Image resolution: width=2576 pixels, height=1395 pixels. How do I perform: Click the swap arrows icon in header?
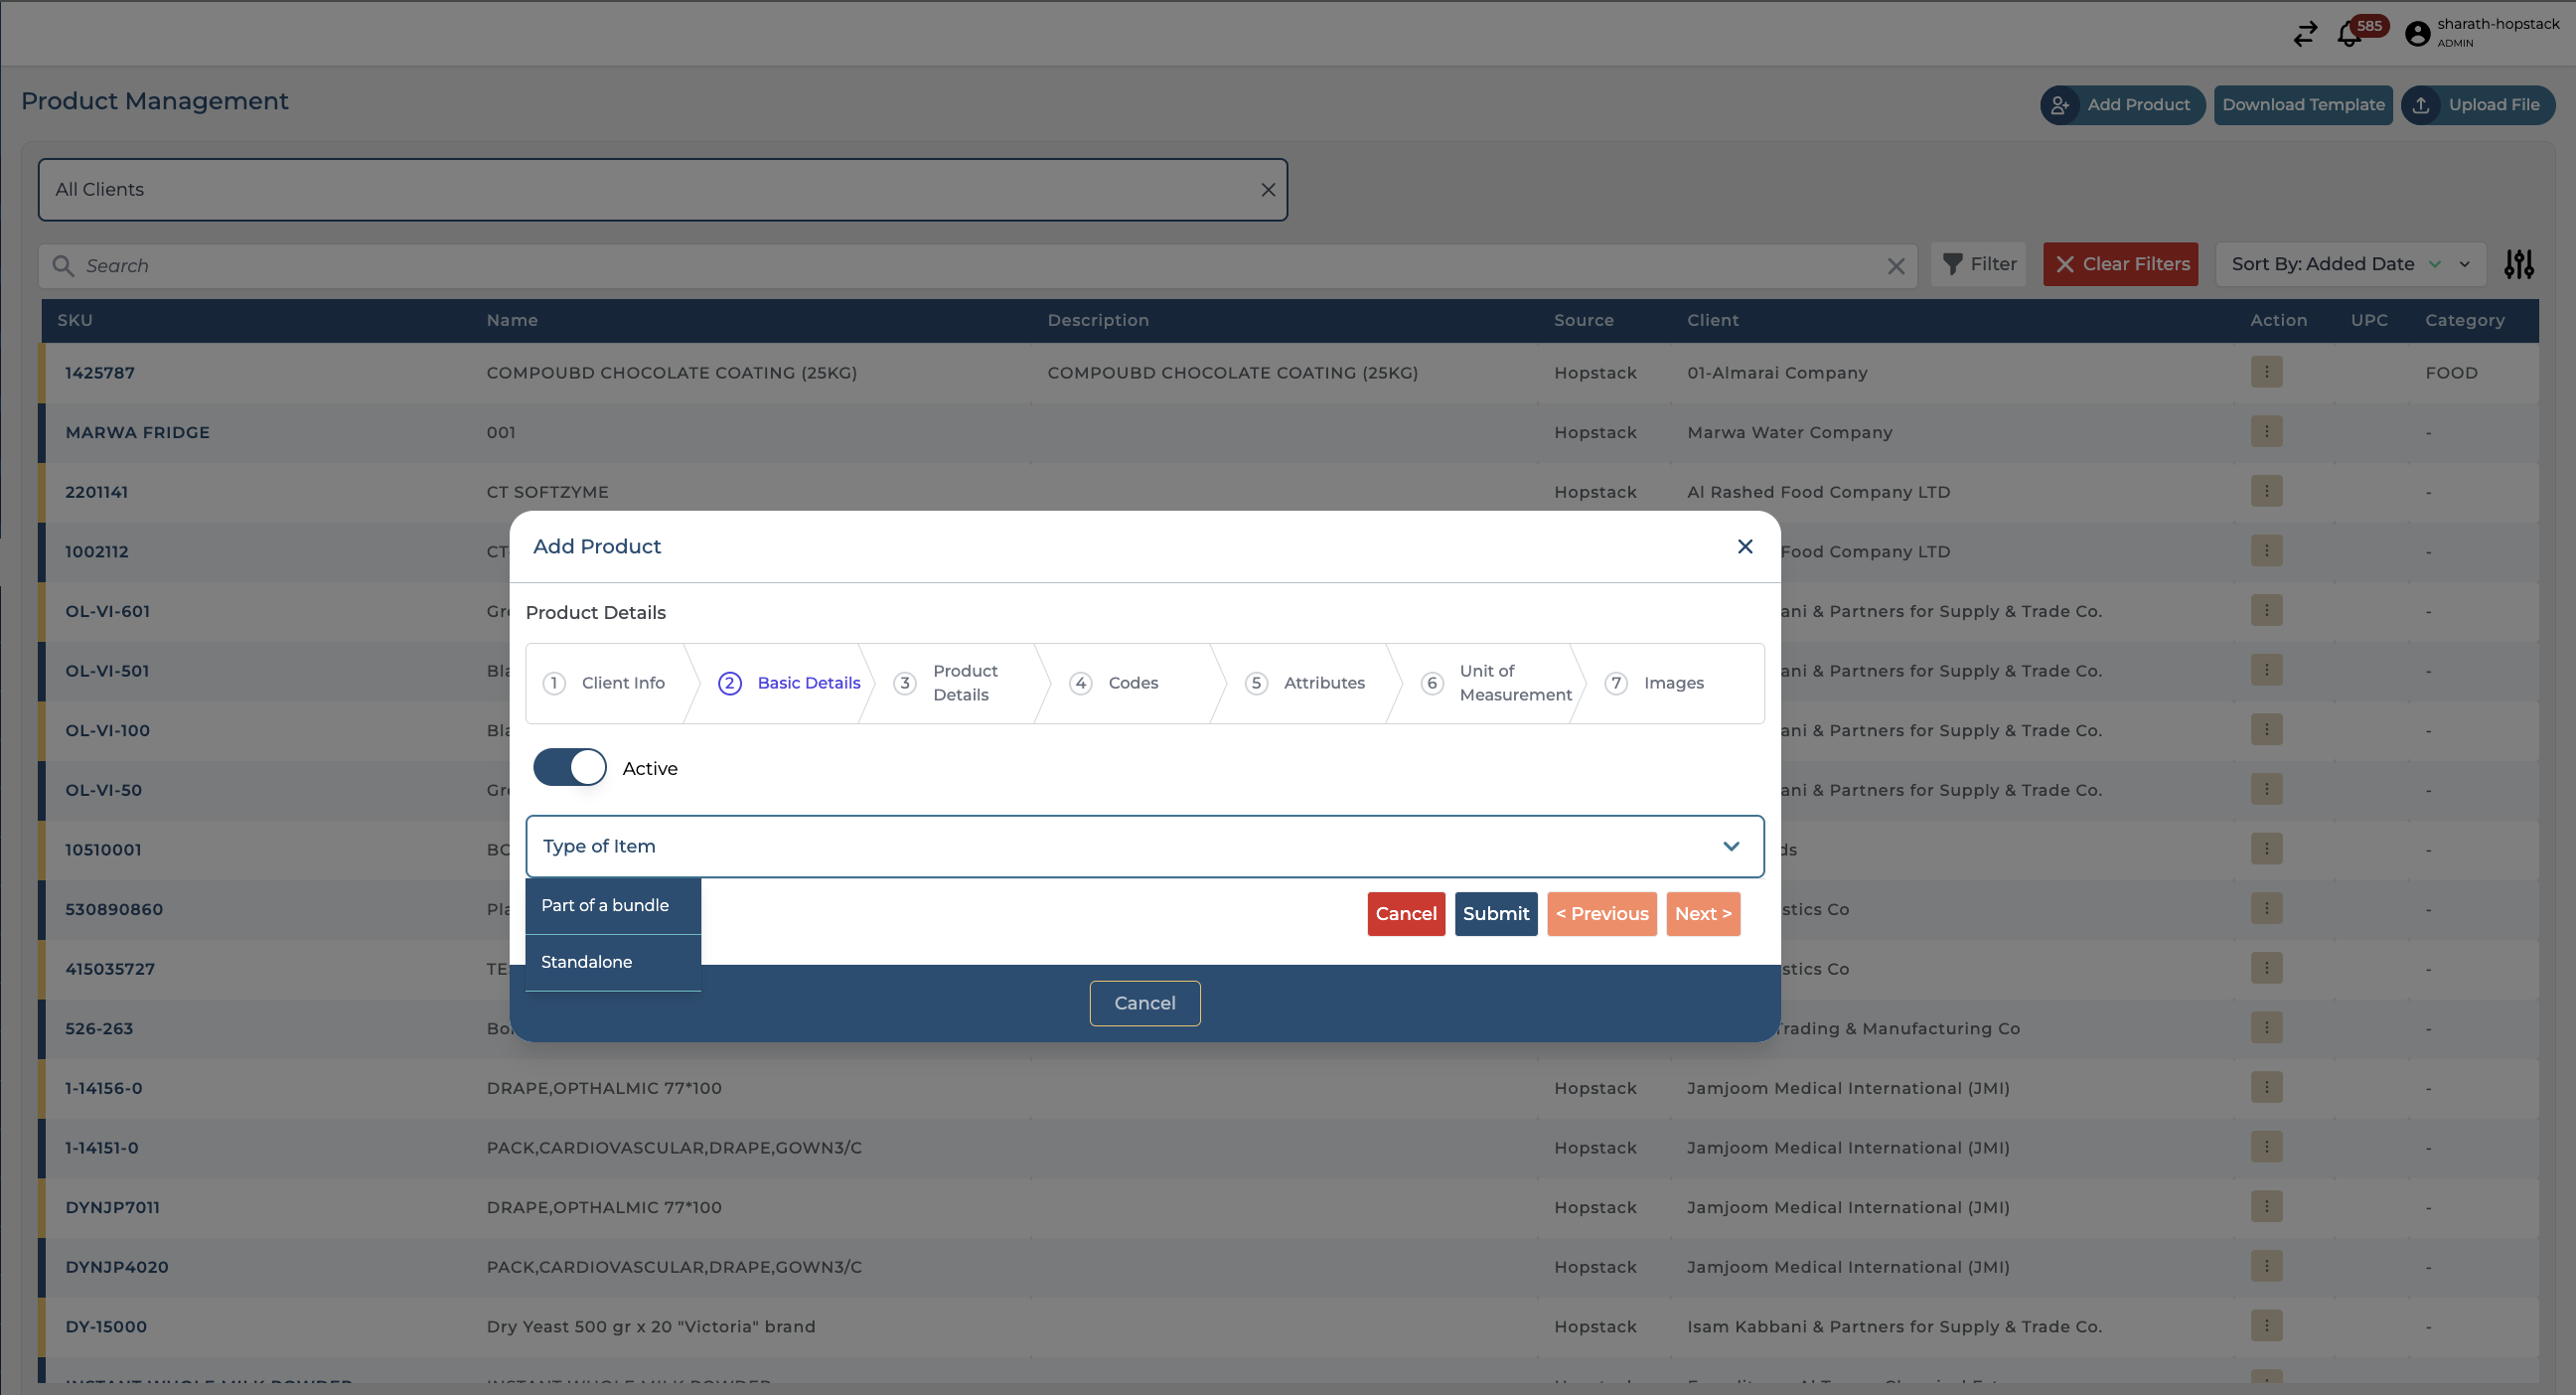tap(2305, 35)
